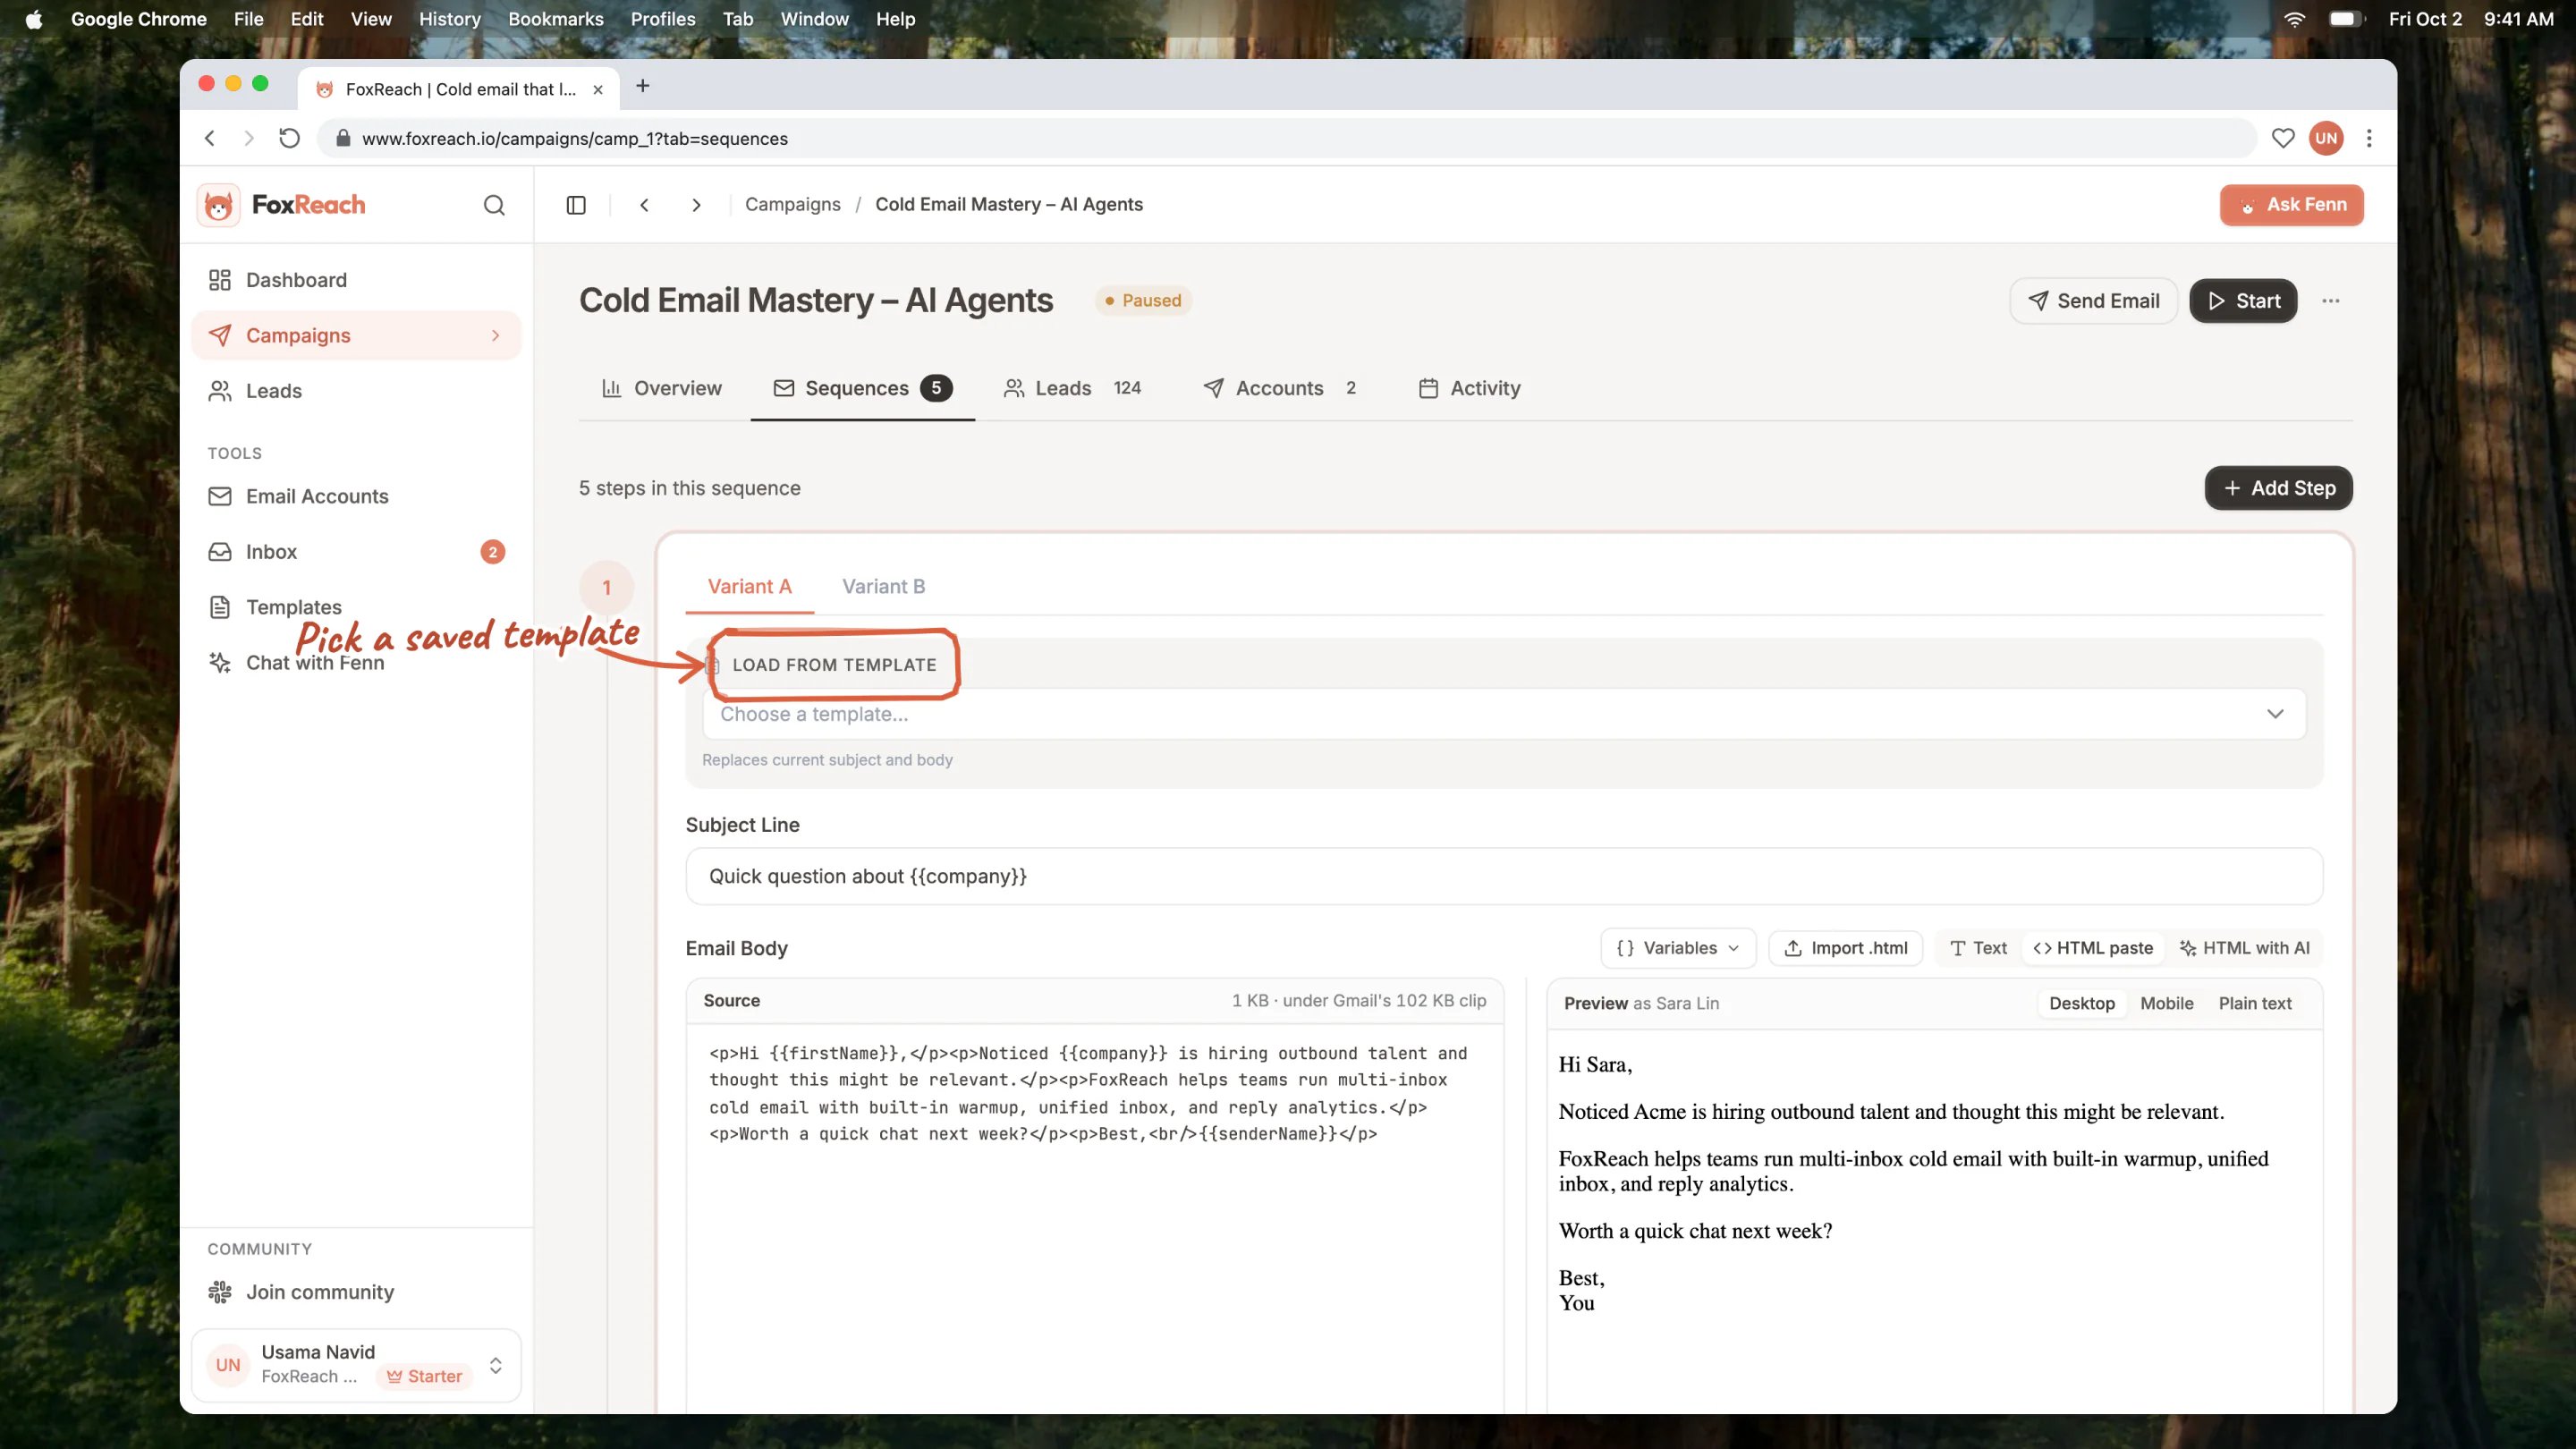Screen dimensions: 2576x1449
Task: Close the FoxReach browser tab
Action: [x=598, y=90]
